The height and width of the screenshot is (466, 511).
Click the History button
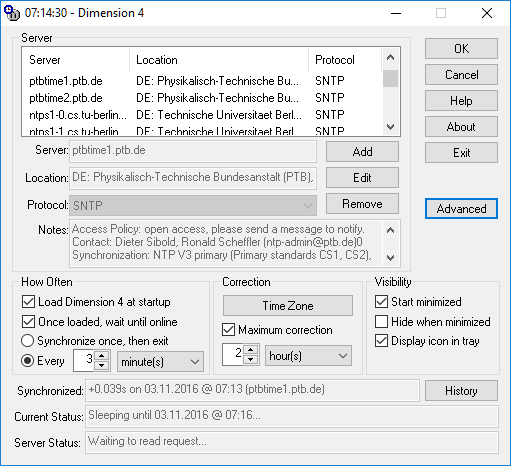click(461, 391)
